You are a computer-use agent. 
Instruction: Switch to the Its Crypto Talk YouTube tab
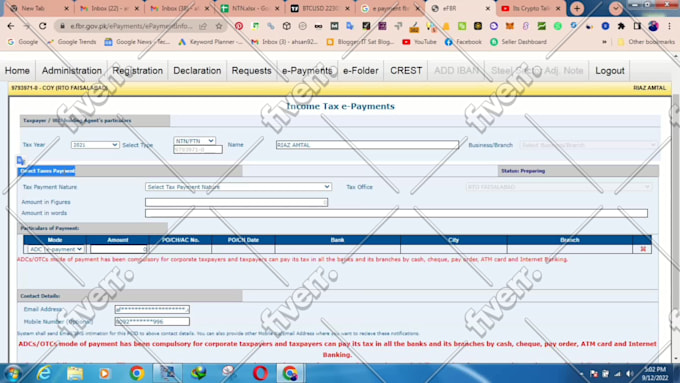531,9
